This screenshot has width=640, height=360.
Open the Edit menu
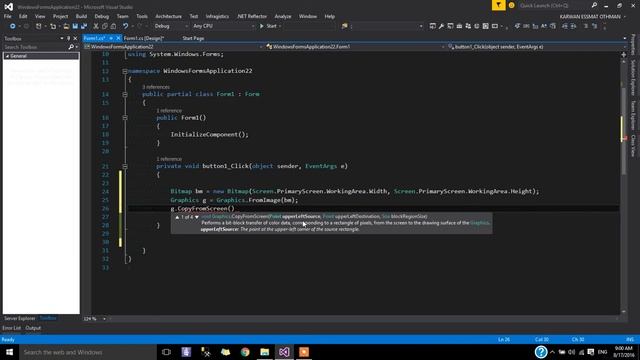click(x=23, y=16)
